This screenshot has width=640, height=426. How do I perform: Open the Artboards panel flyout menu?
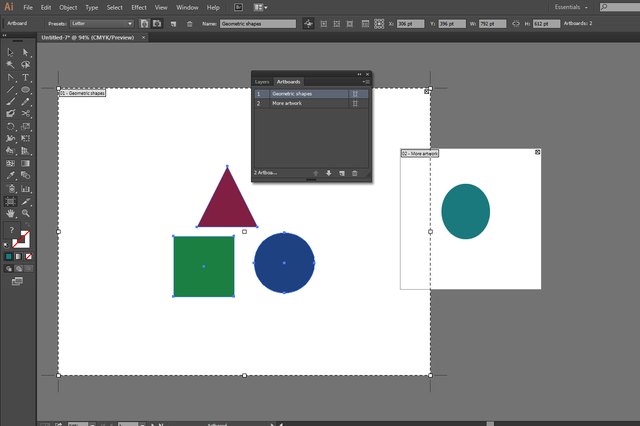[x=366, y=82]
